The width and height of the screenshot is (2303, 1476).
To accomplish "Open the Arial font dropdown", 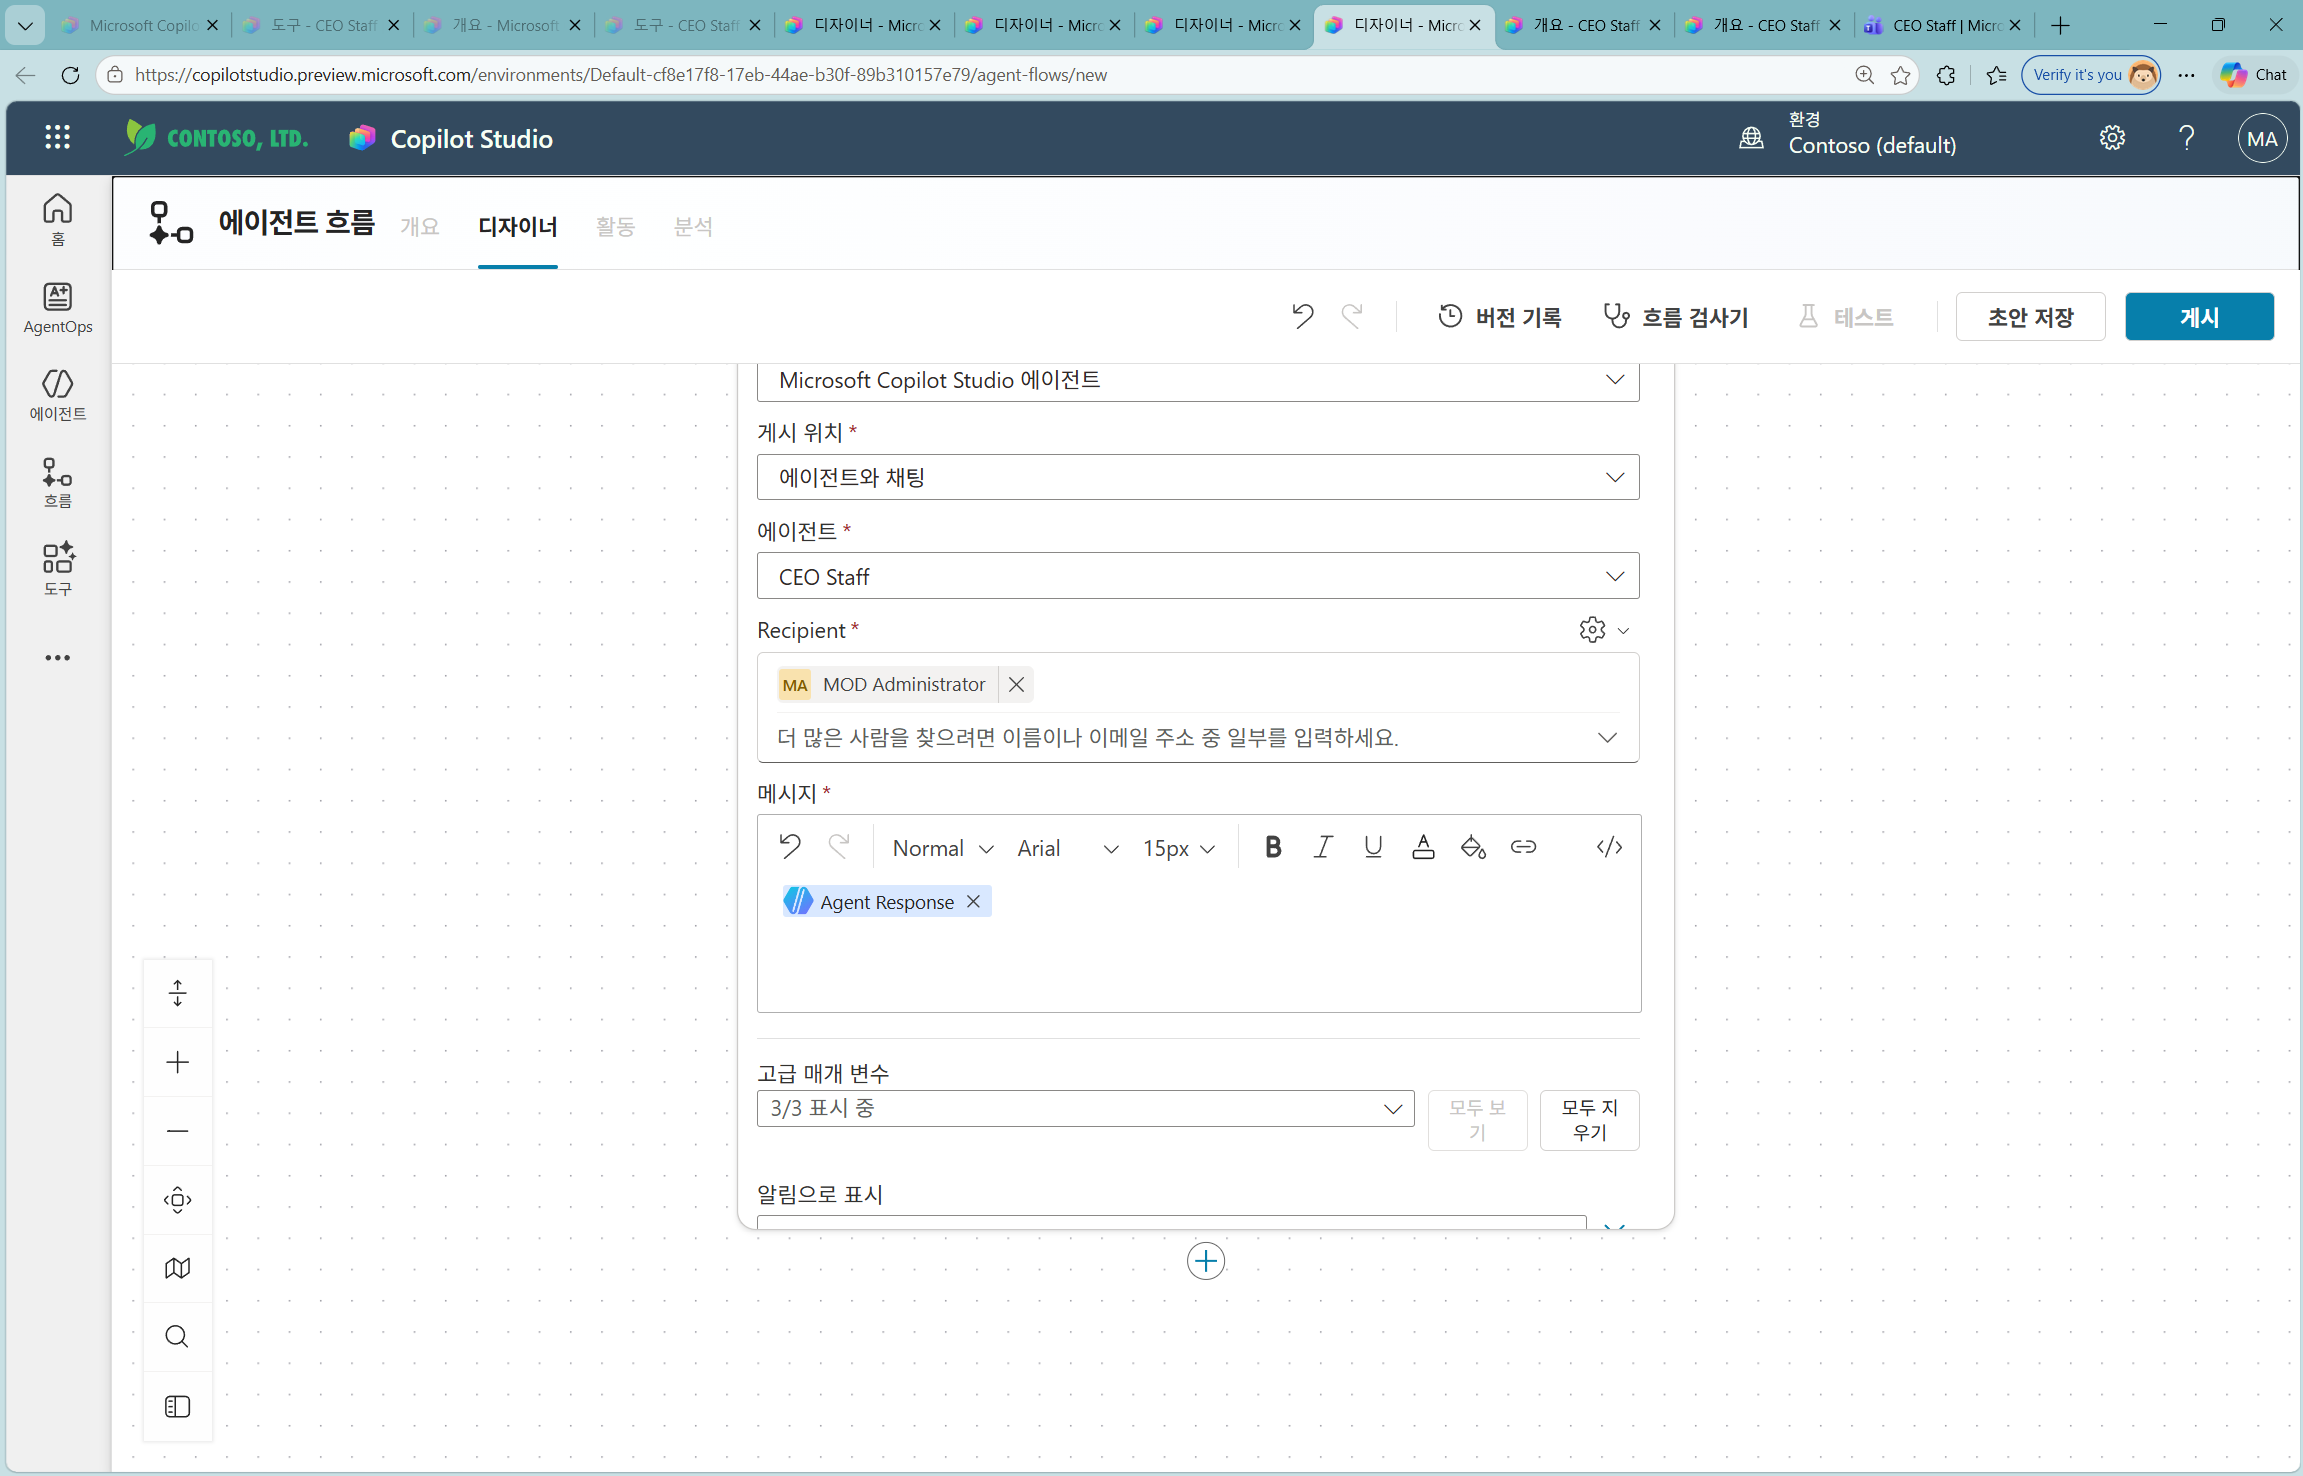I will 1067,848.
